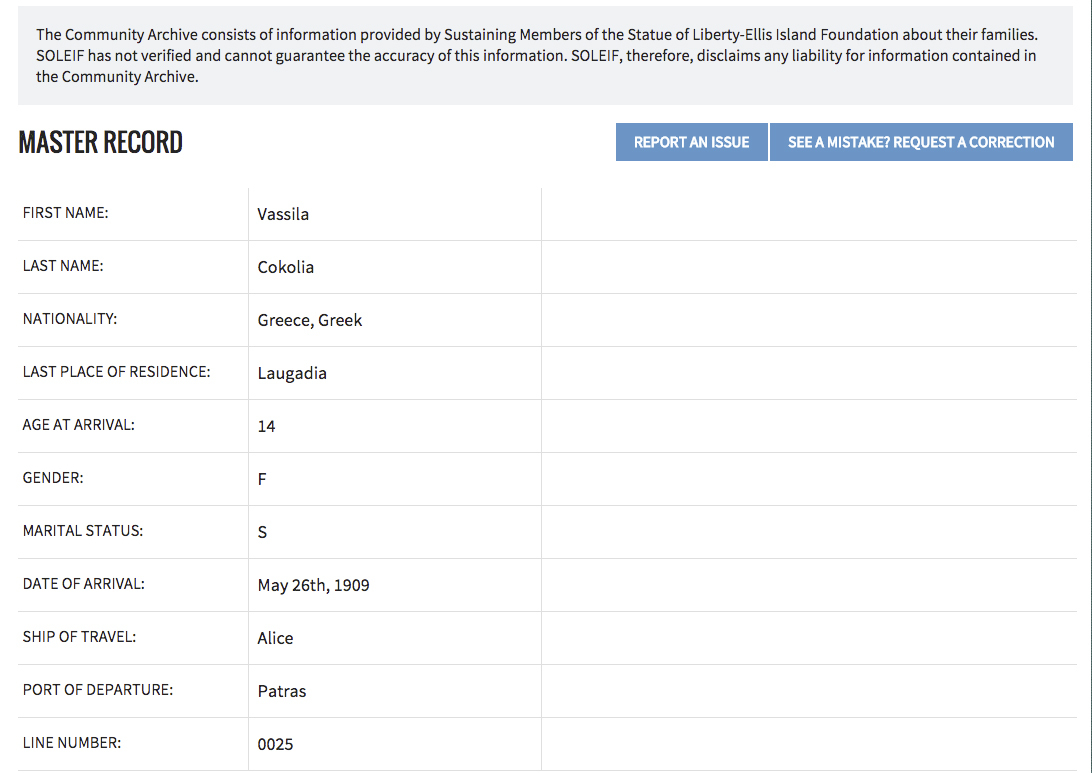Click the arrival date May 26th, 1909
The width and height of the screenshot is (1092, 773).
[x=313, y=585]
